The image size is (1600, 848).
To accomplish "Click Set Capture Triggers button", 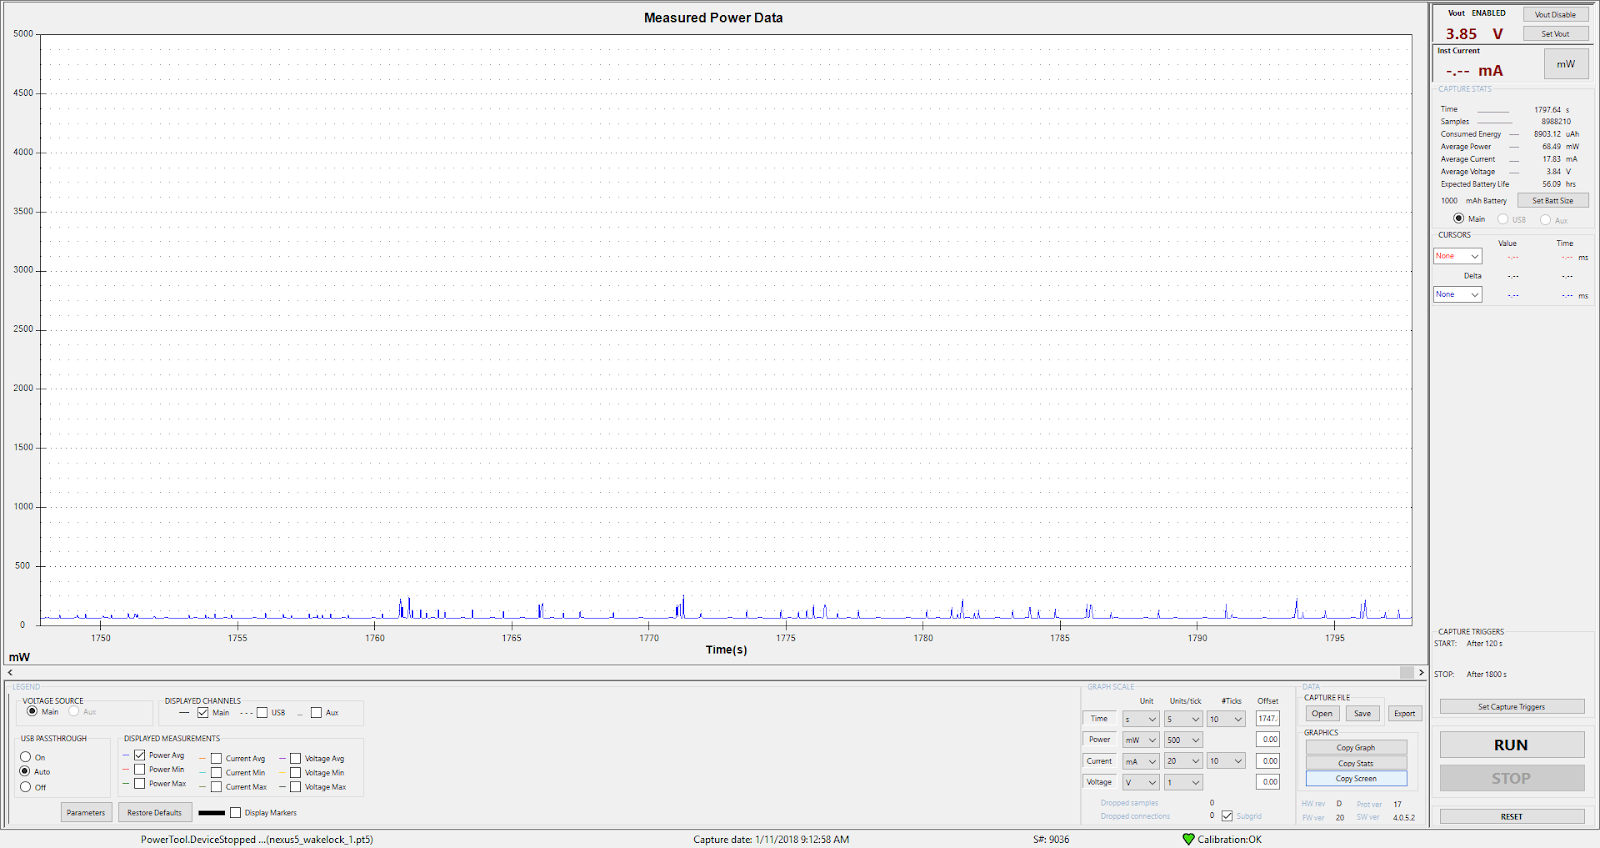I will click(1512, 706).
